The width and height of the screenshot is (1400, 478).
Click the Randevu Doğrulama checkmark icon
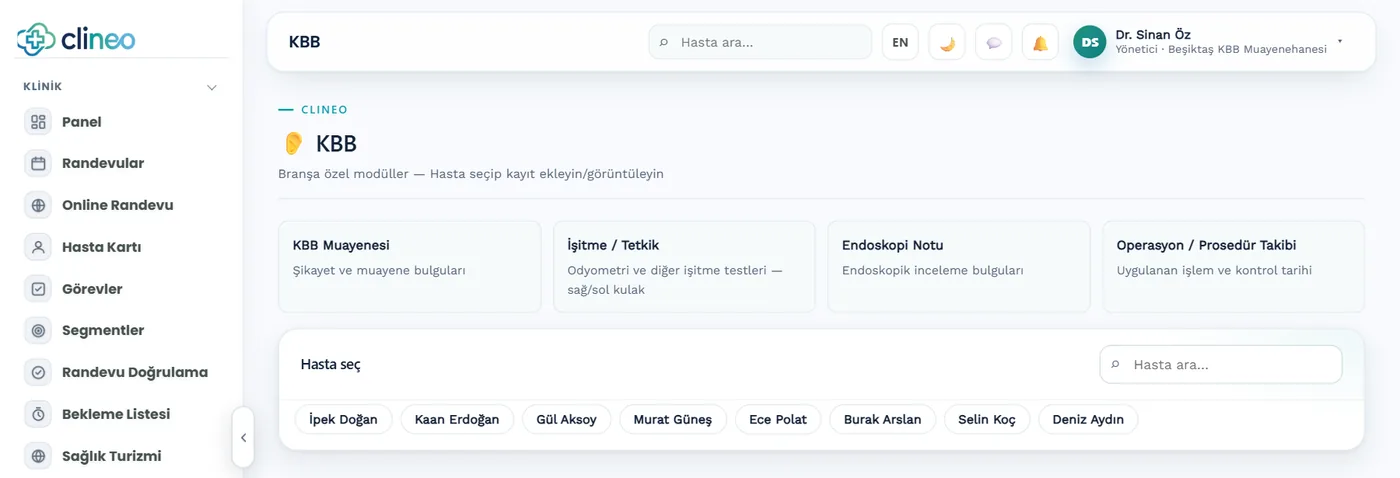pos(38,372)
